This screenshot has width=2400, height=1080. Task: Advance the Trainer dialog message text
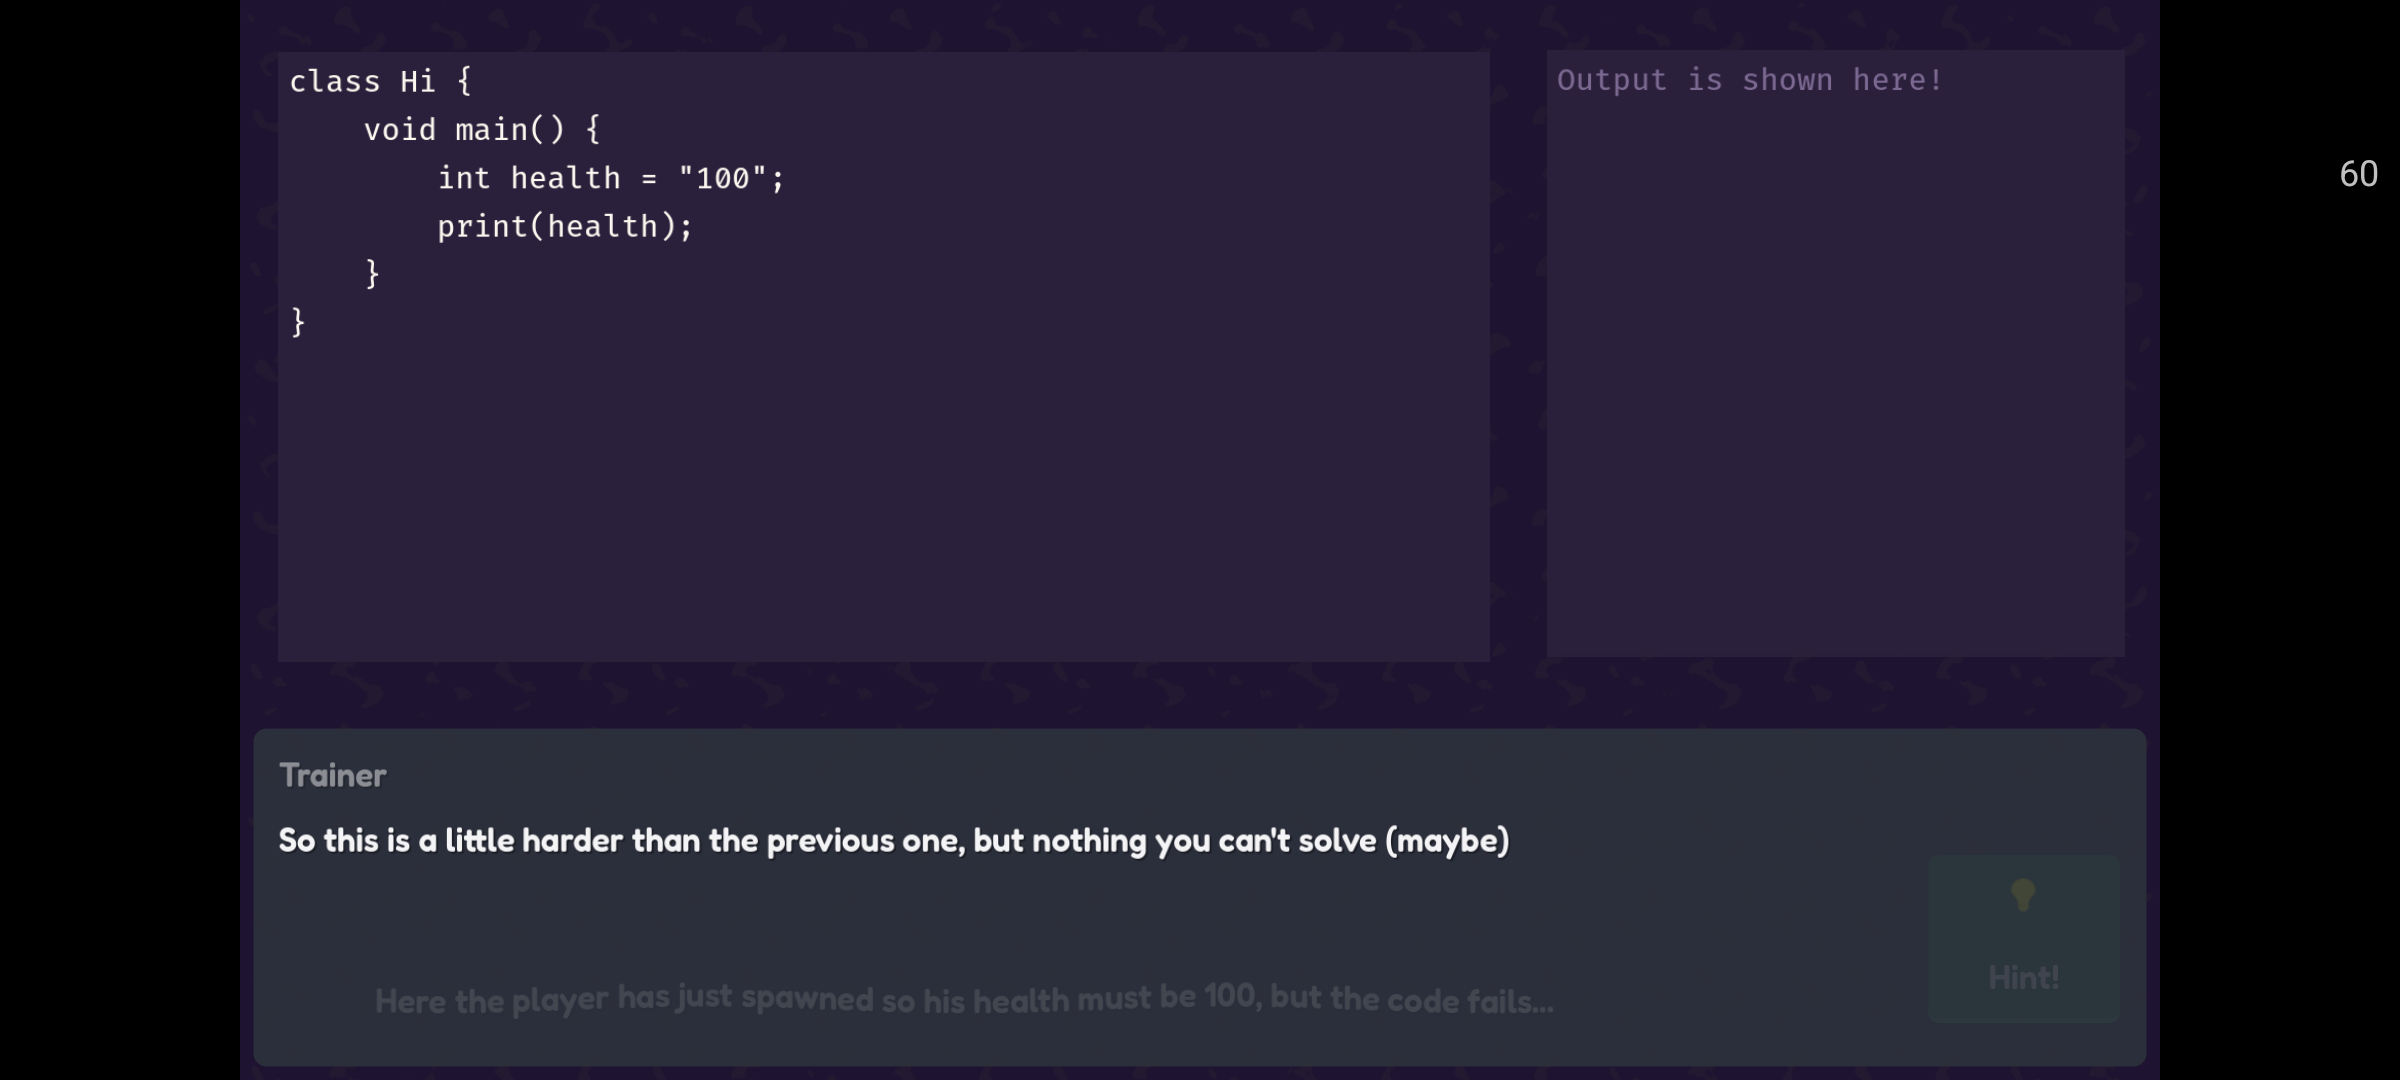coord(893,841)
